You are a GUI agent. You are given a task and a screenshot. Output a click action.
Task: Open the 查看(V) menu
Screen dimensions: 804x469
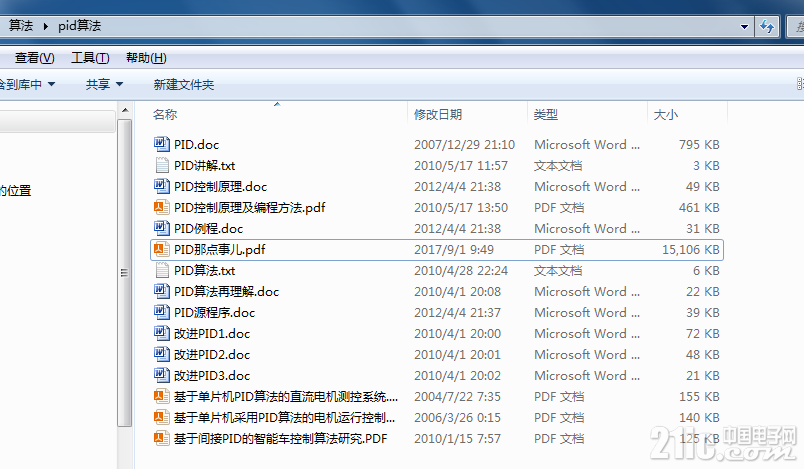pos(34,58)
